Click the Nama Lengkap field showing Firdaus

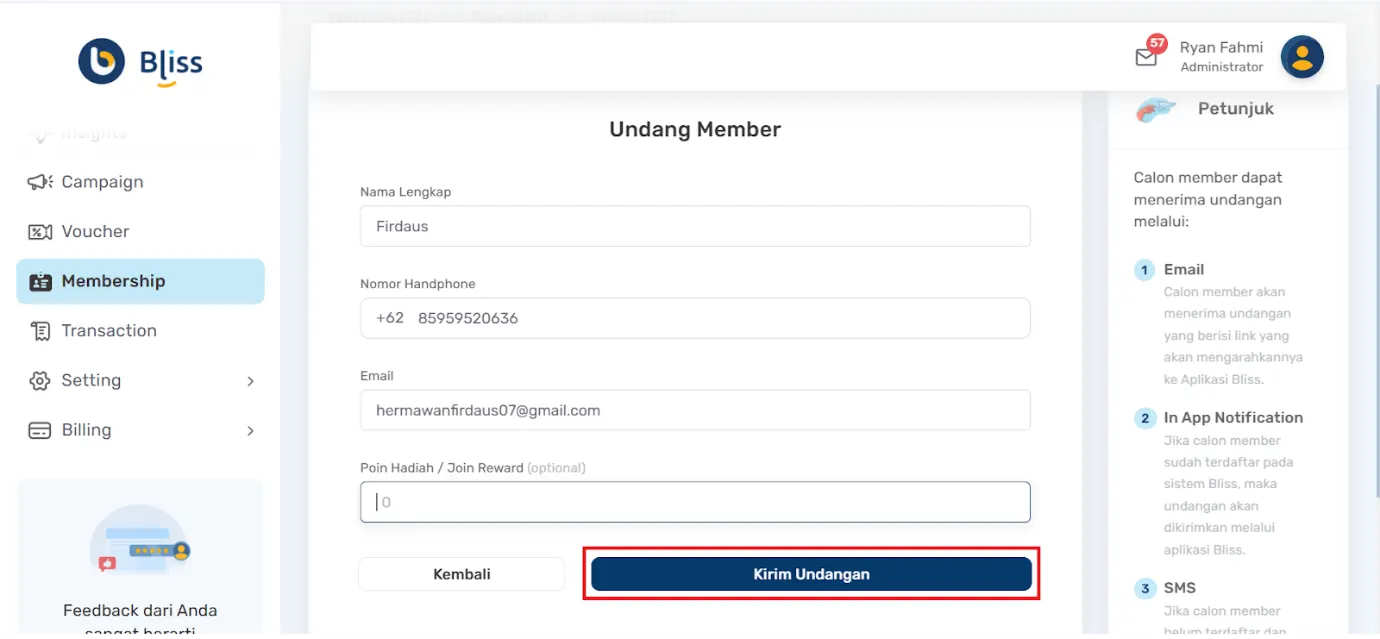click(694, 226)
